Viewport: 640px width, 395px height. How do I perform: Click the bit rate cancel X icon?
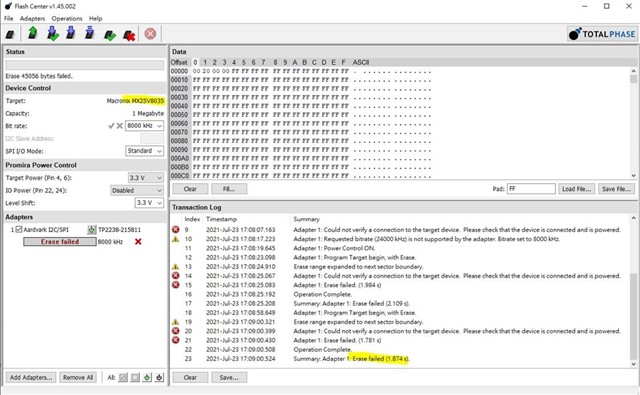click(x=120, y=126)
